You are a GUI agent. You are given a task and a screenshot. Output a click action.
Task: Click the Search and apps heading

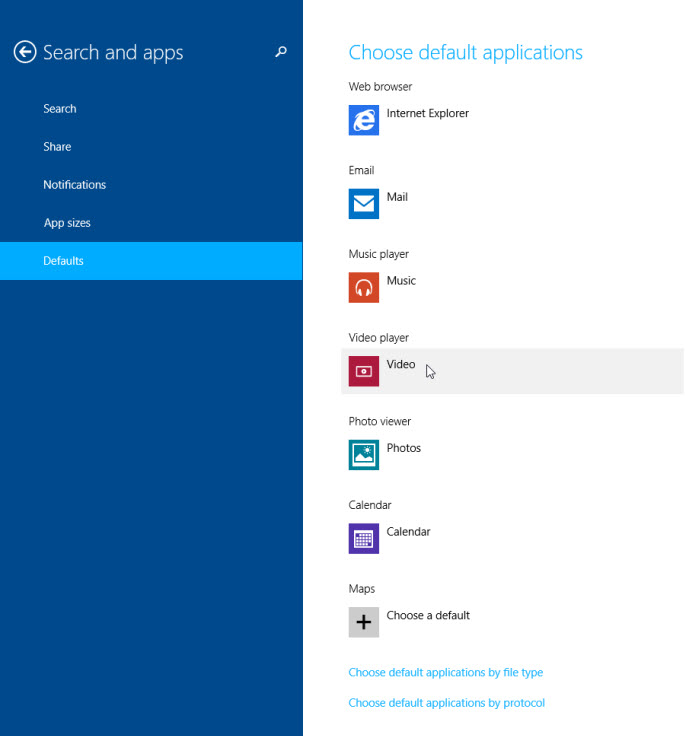(113, 53)
